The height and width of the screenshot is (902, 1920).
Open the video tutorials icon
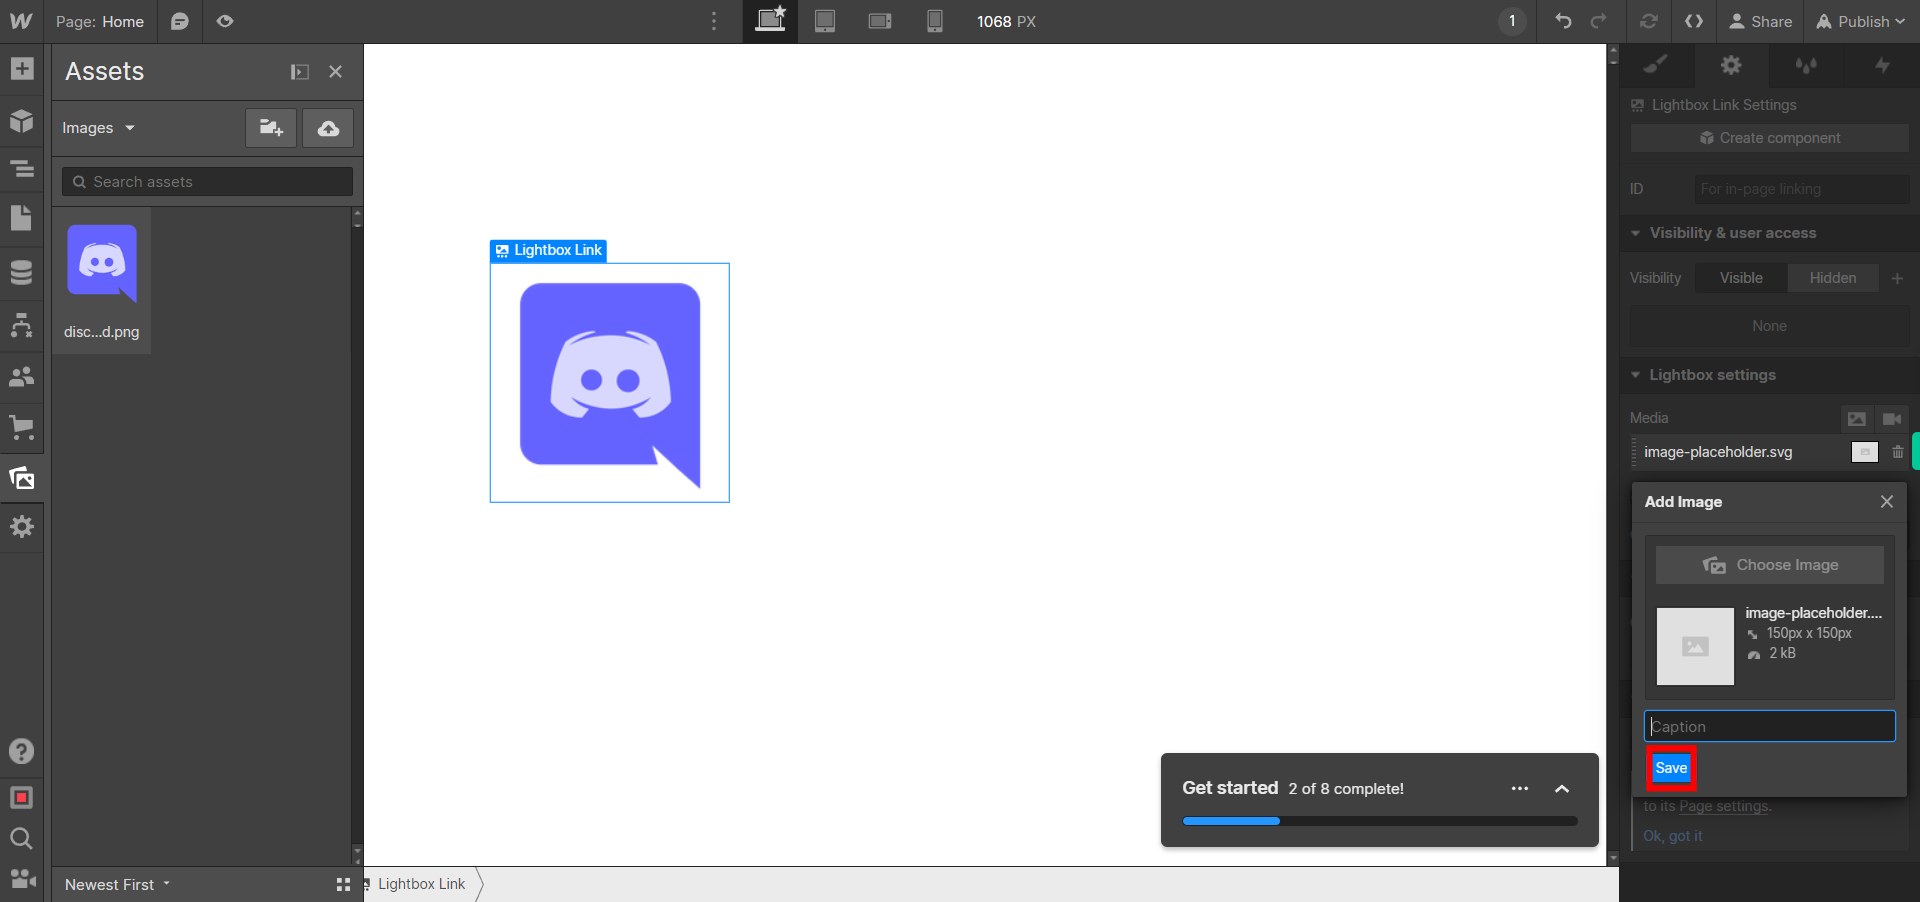click(22, 878)
